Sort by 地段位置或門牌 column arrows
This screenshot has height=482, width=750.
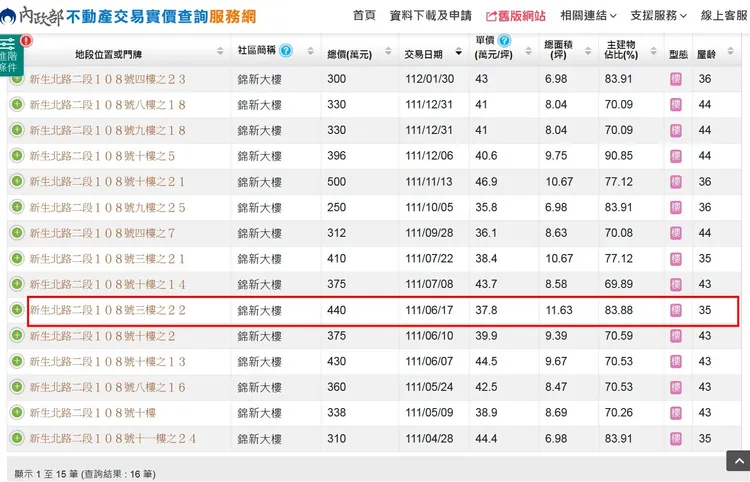pos(220,50)
